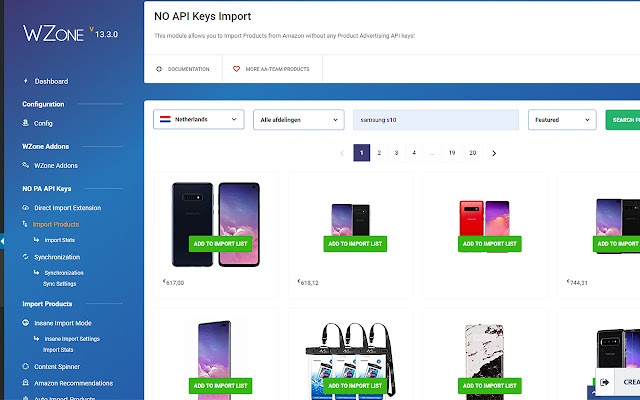
Task: Open the Netherlands country dropdown
Action: tap(199, 119)
